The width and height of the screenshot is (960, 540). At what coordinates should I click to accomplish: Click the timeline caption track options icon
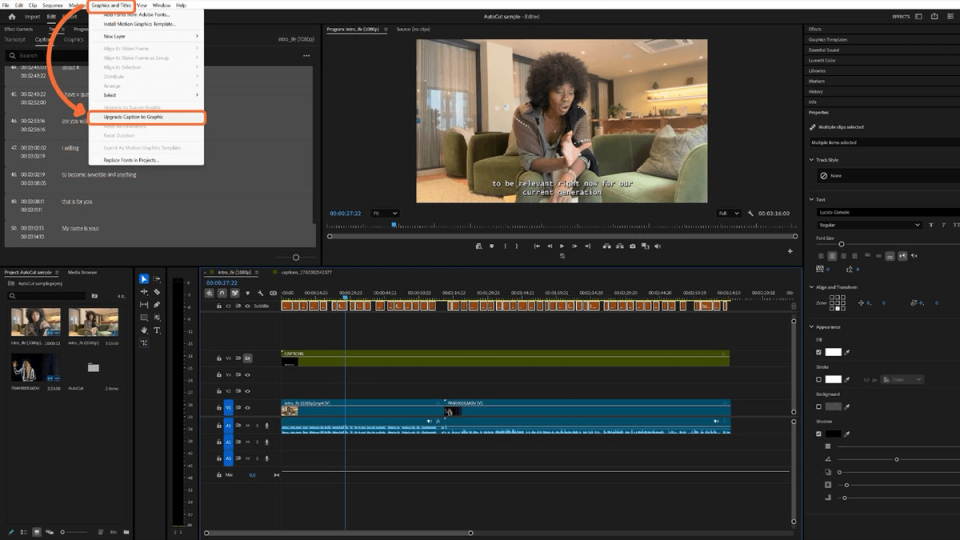(273, 293)
